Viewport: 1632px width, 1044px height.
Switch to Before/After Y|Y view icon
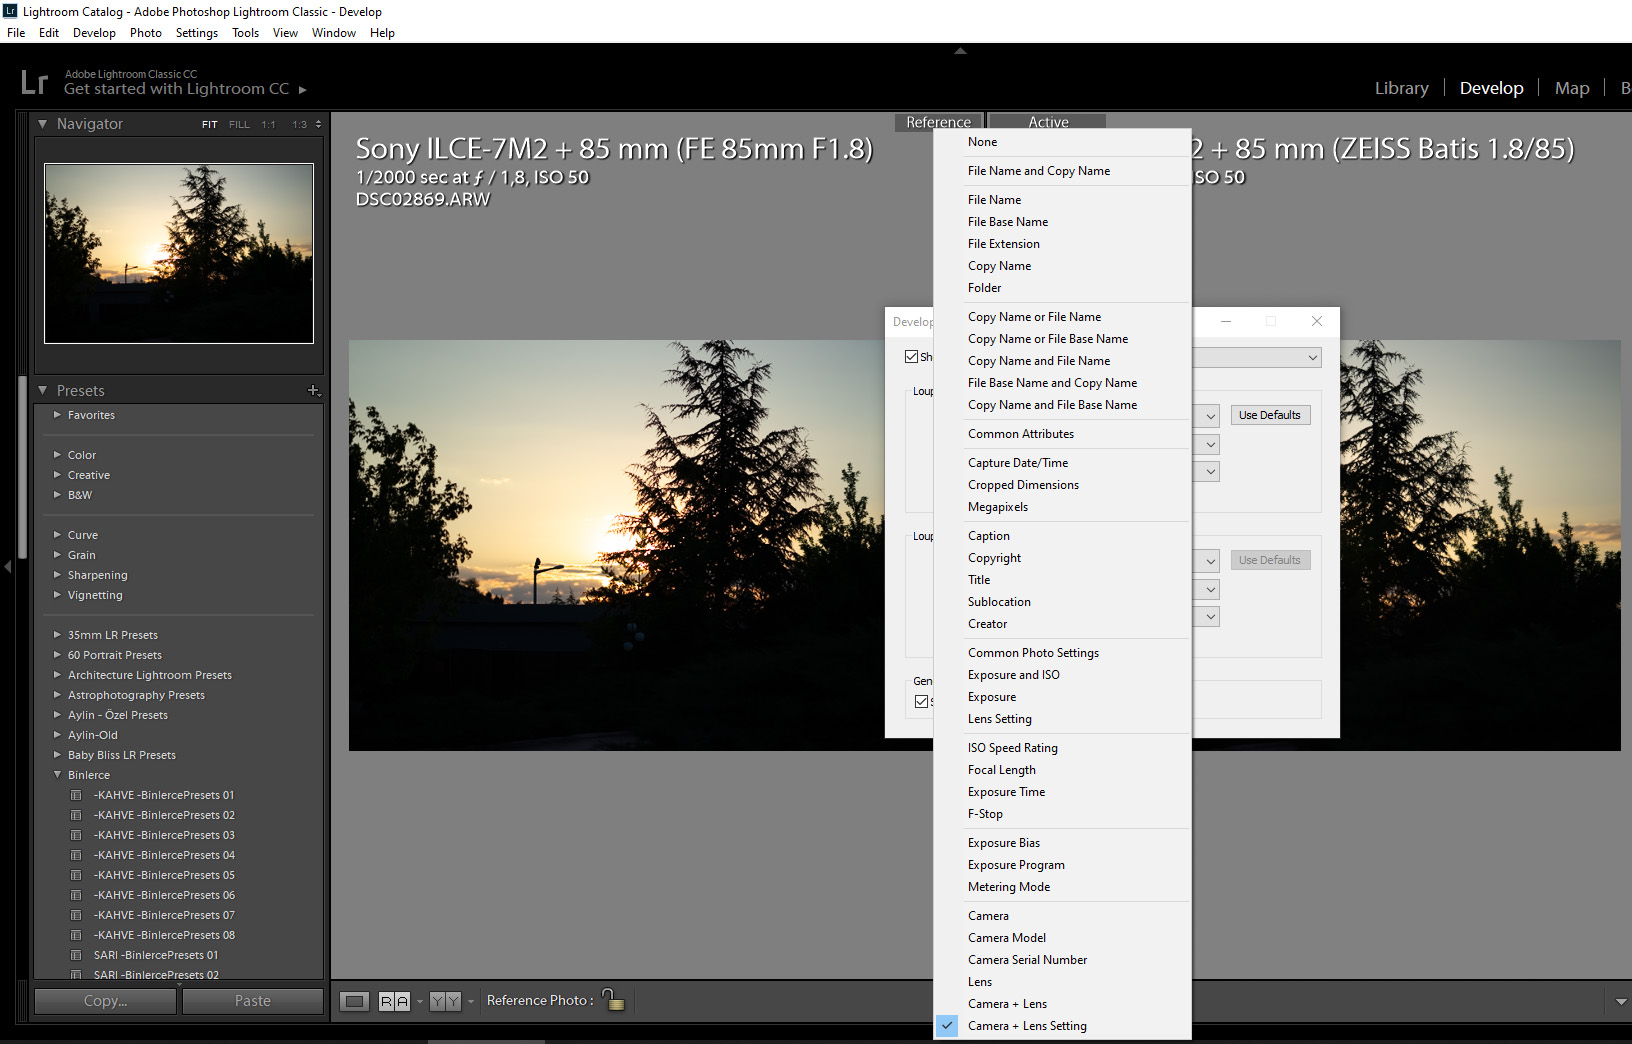pyautogui.click(x=445, y=1001)
